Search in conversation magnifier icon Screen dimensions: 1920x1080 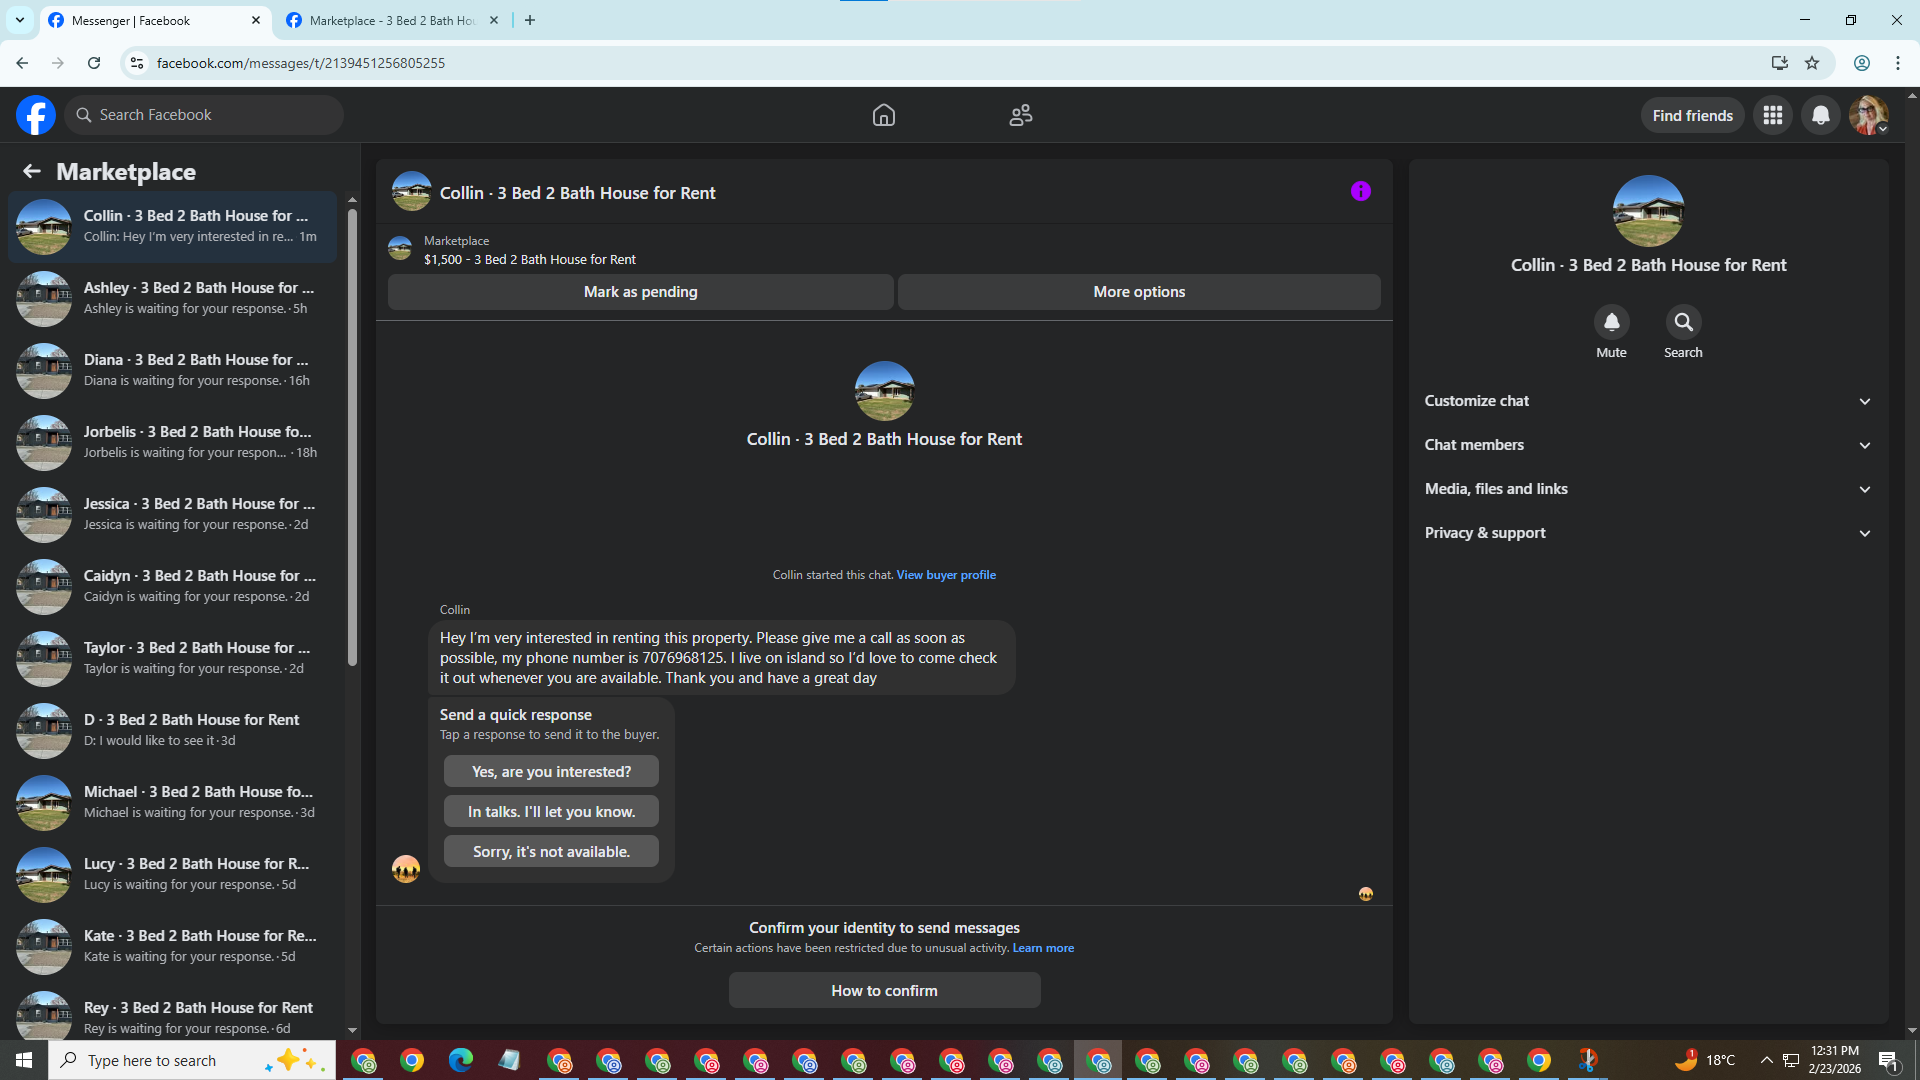pos(1683,322)
